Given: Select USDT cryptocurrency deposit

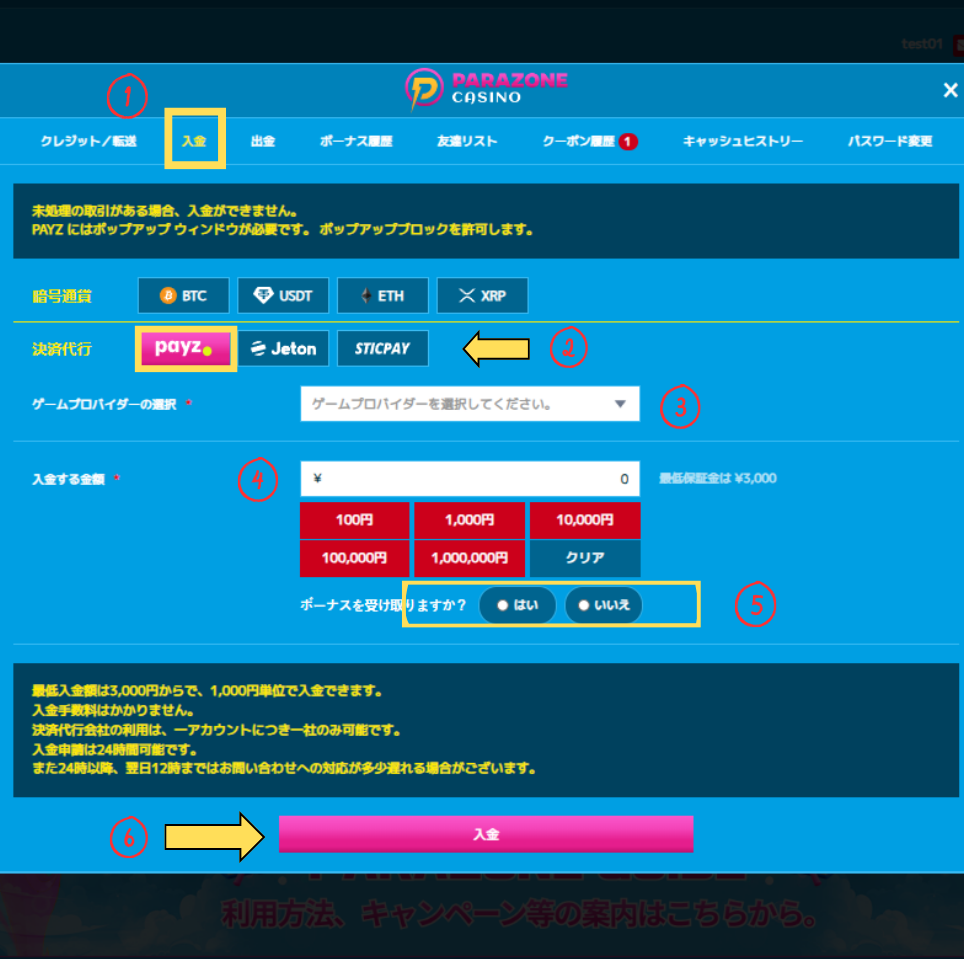Looking at the screenshot, I should coord(283,296).
